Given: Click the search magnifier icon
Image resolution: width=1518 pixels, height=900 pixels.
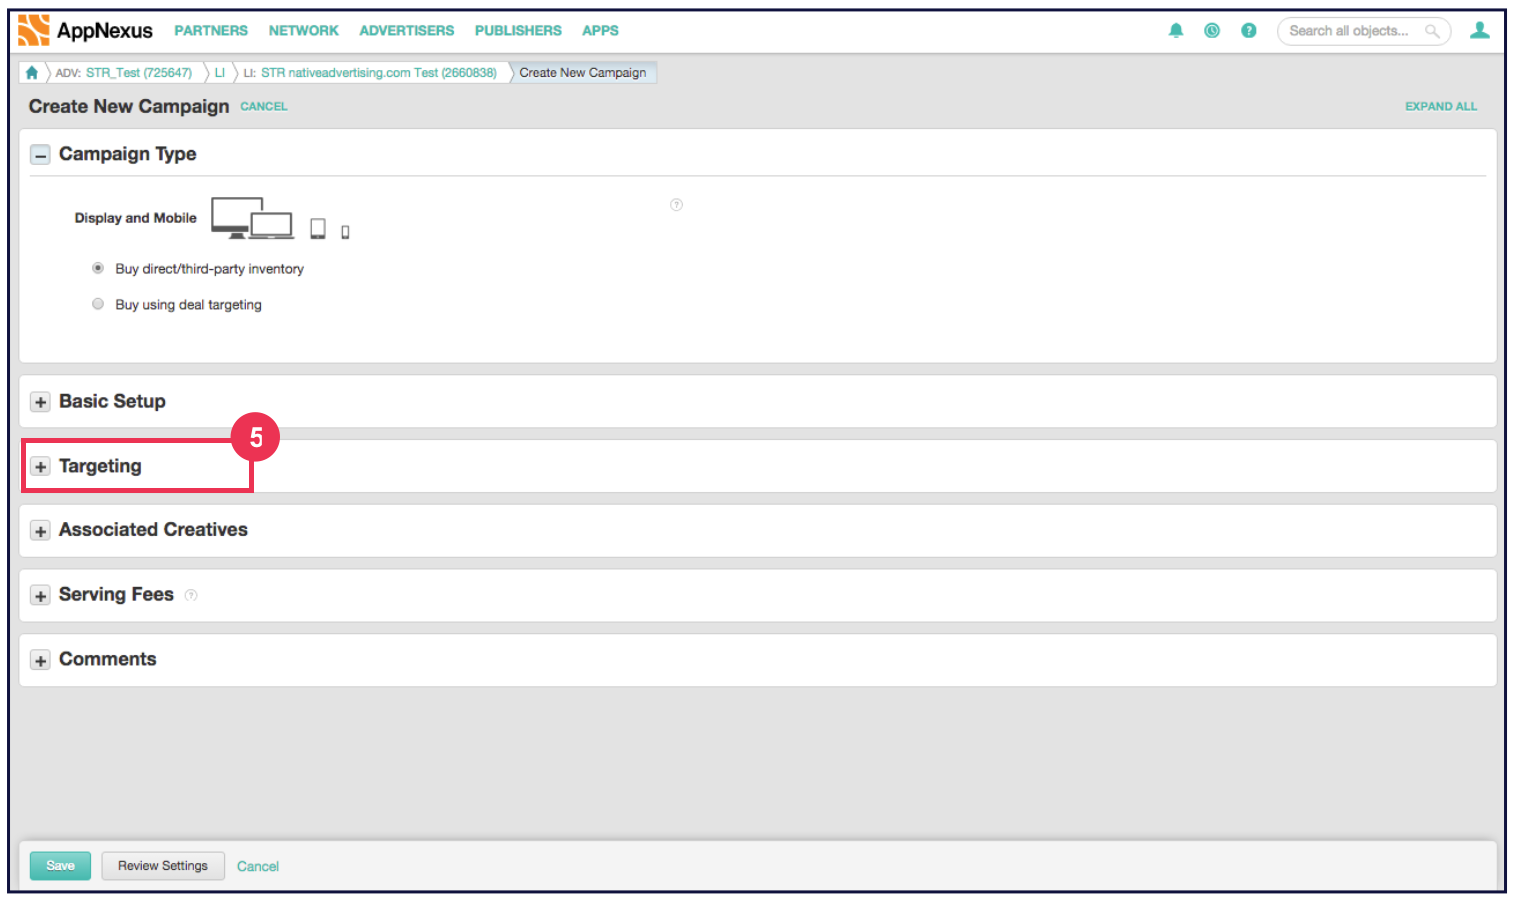Looking at the screenshot, I should click(1432, 31).
